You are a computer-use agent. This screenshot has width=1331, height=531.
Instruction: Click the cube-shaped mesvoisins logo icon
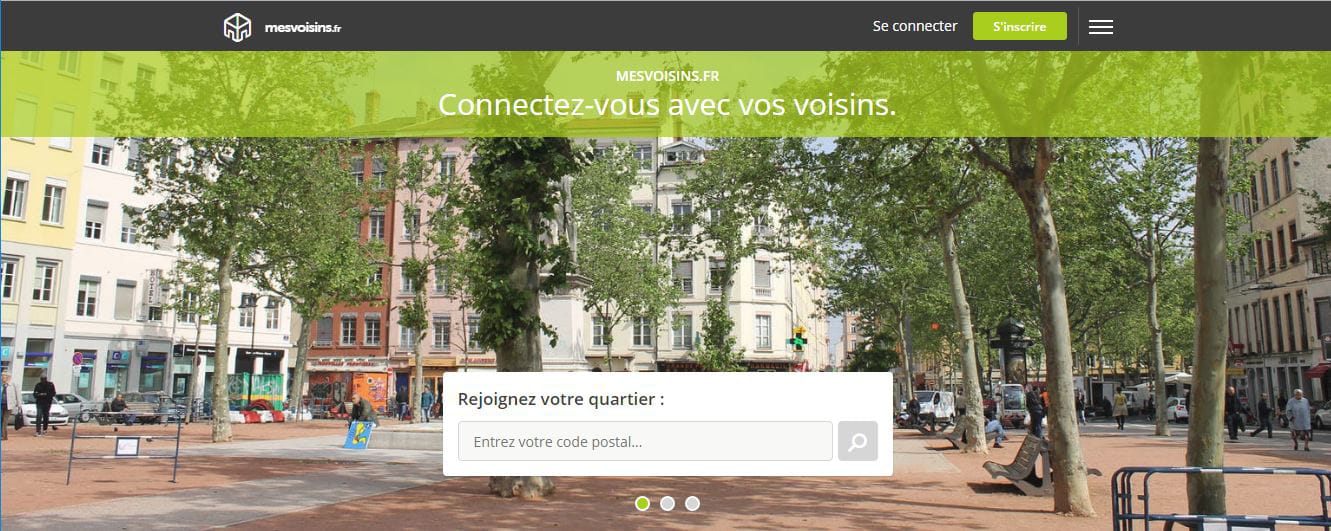(x=237, y=27)
